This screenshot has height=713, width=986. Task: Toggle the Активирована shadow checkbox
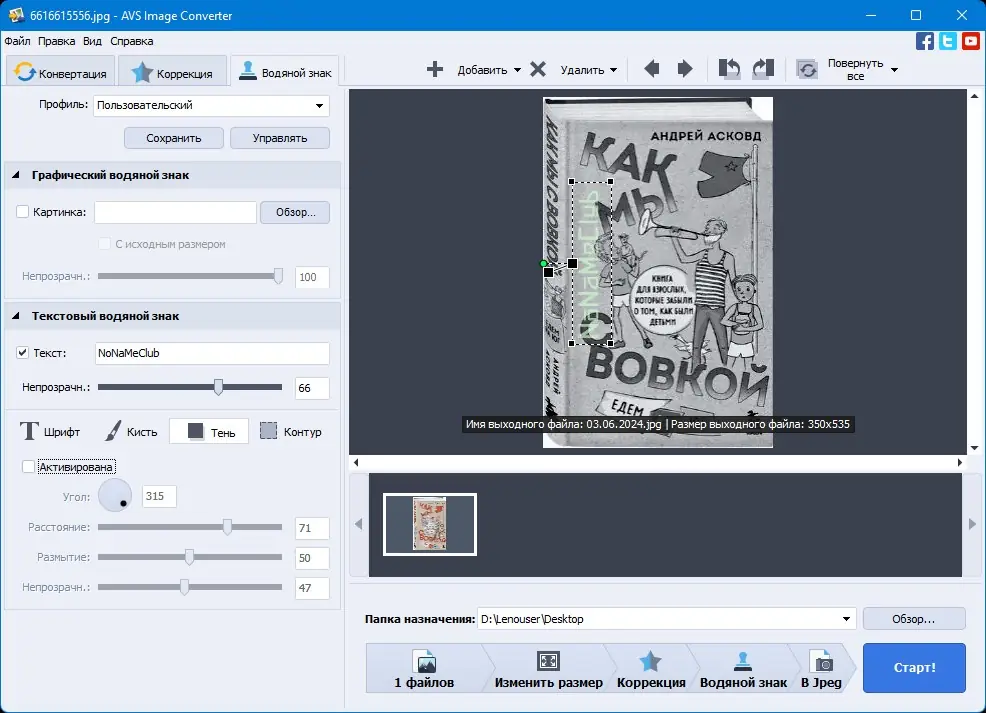(x=28, y=466)
